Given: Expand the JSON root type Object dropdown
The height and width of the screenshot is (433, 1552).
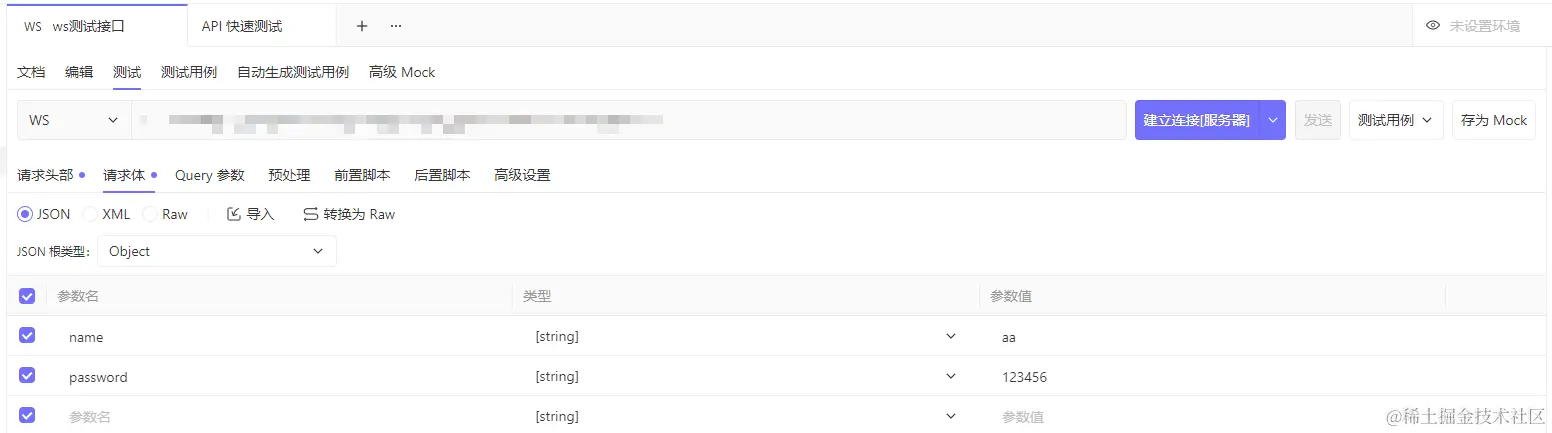Looking at the screenshot, I should click(x=217, y=251).
